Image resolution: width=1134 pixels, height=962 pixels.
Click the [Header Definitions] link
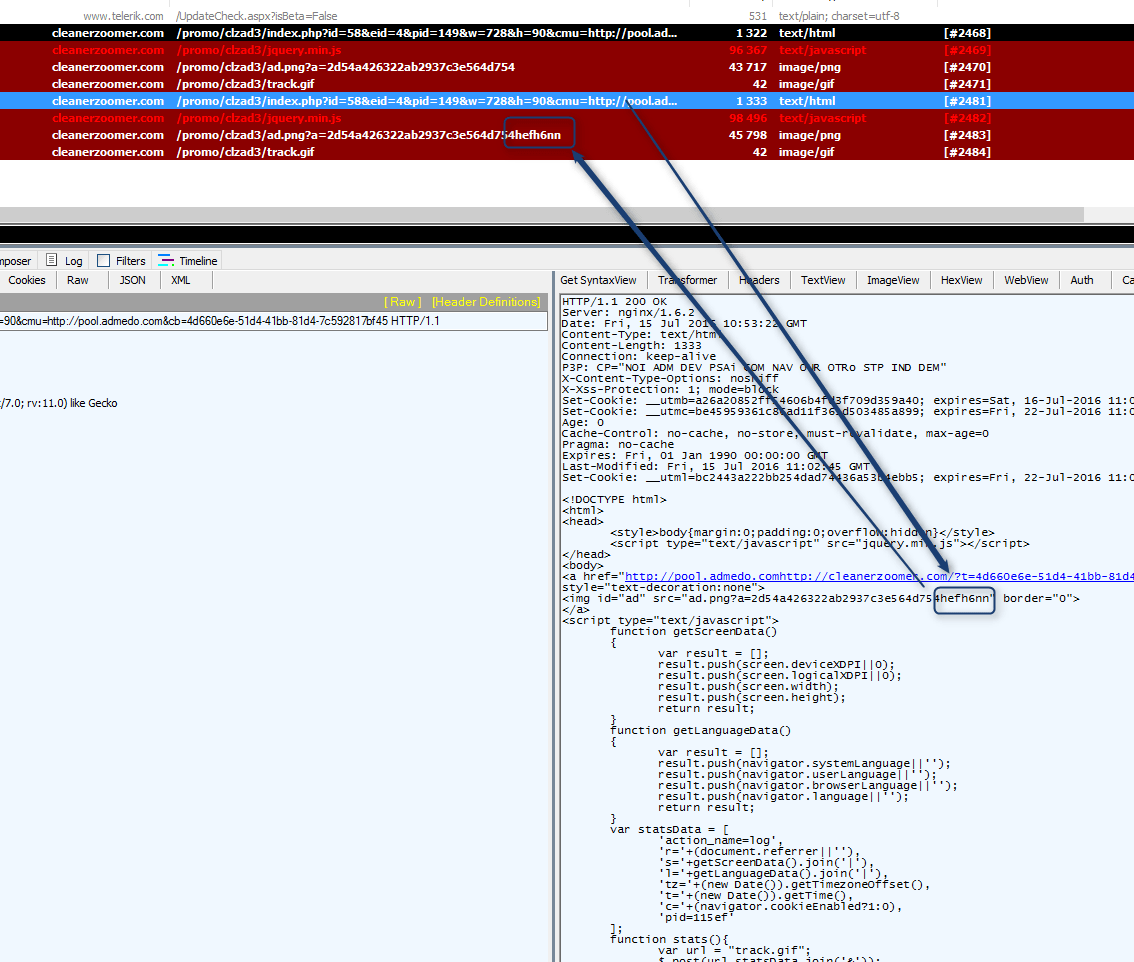click(486, 302)
